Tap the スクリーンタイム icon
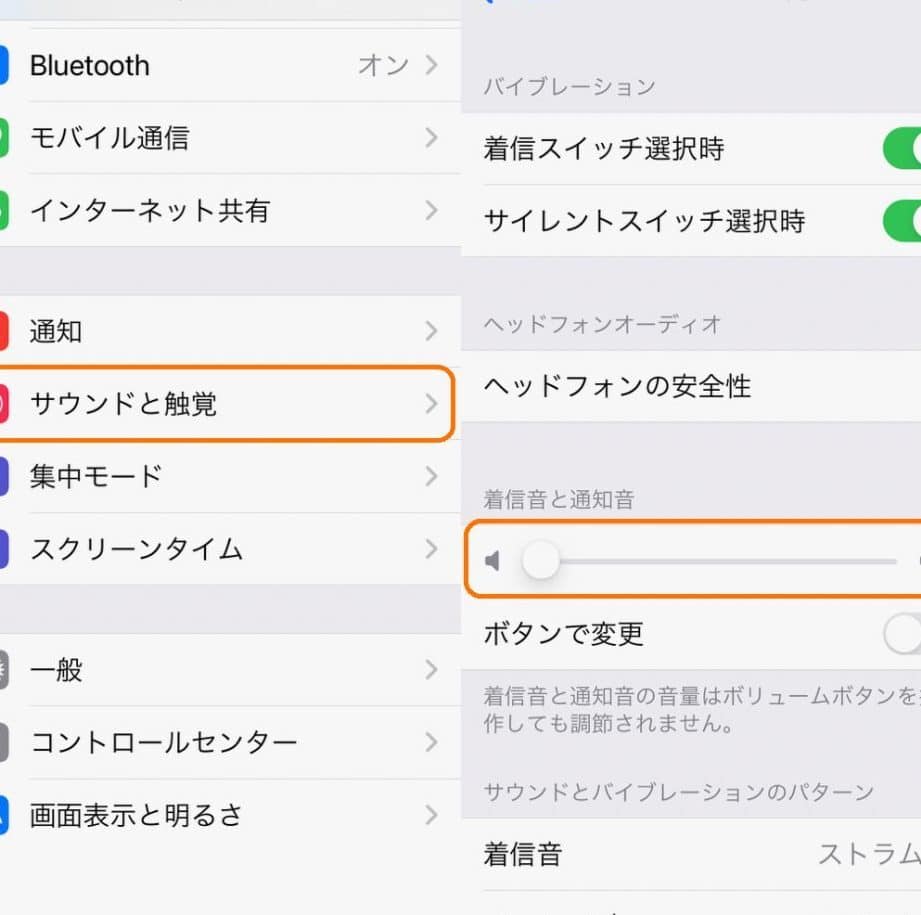Viewport: 921px width, 915px height. (4, 549)
